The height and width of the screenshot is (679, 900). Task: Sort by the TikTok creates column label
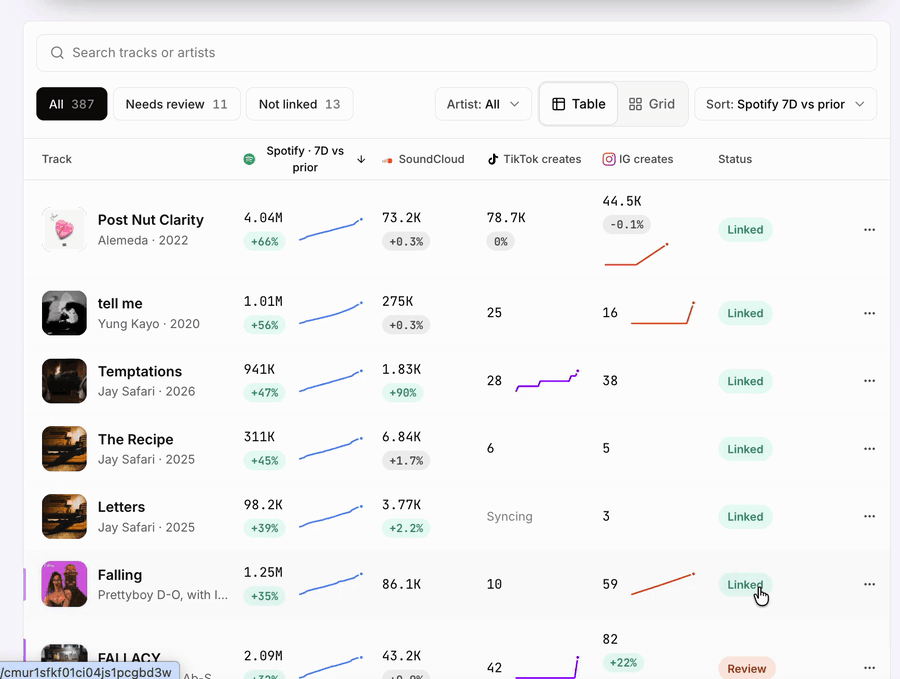click(542, 159)
